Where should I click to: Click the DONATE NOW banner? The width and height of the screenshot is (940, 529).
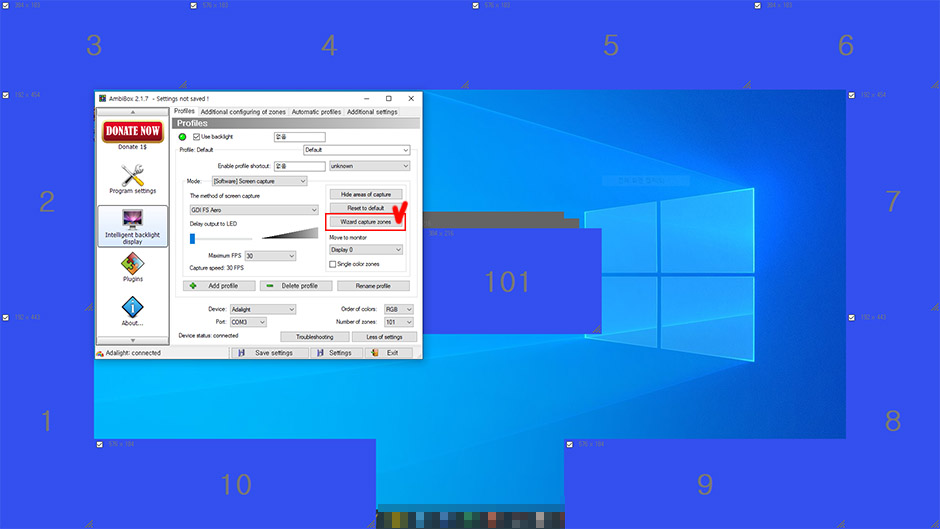(x=132, y=131)
